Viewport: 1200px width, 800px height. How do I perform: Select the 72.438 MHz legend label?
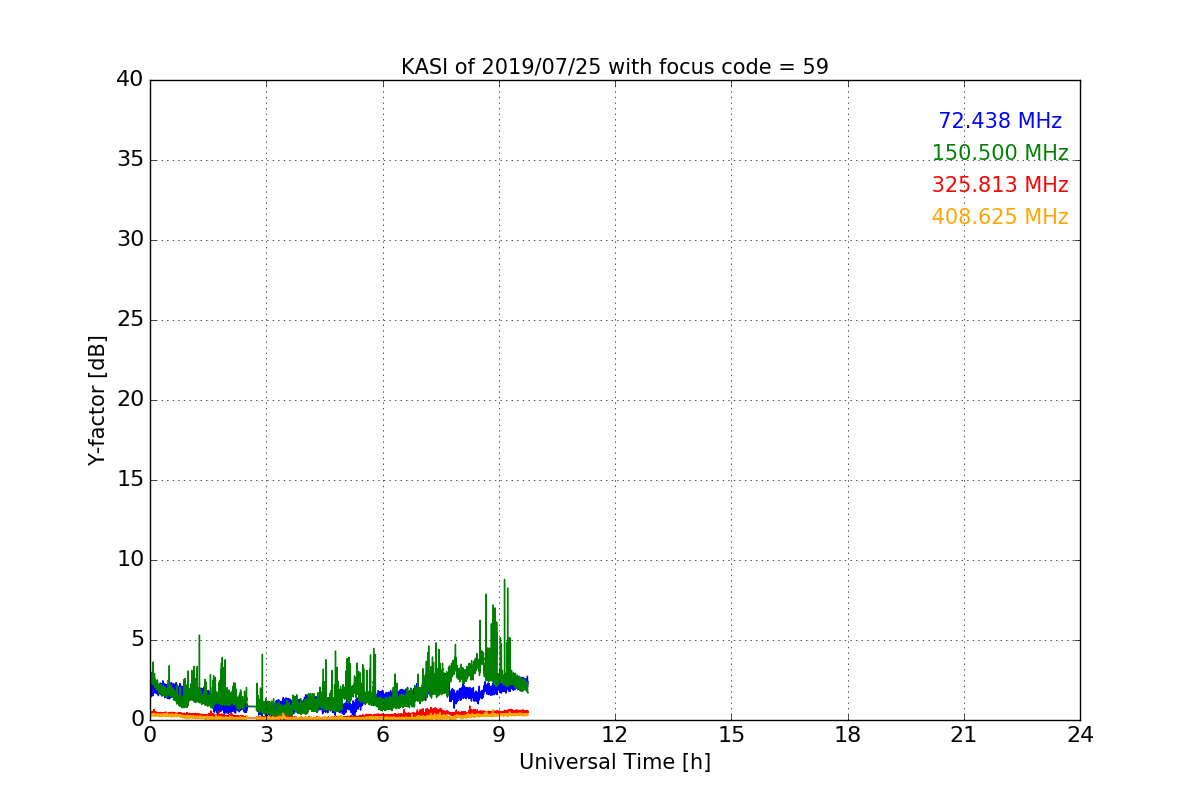(1000, 121)
